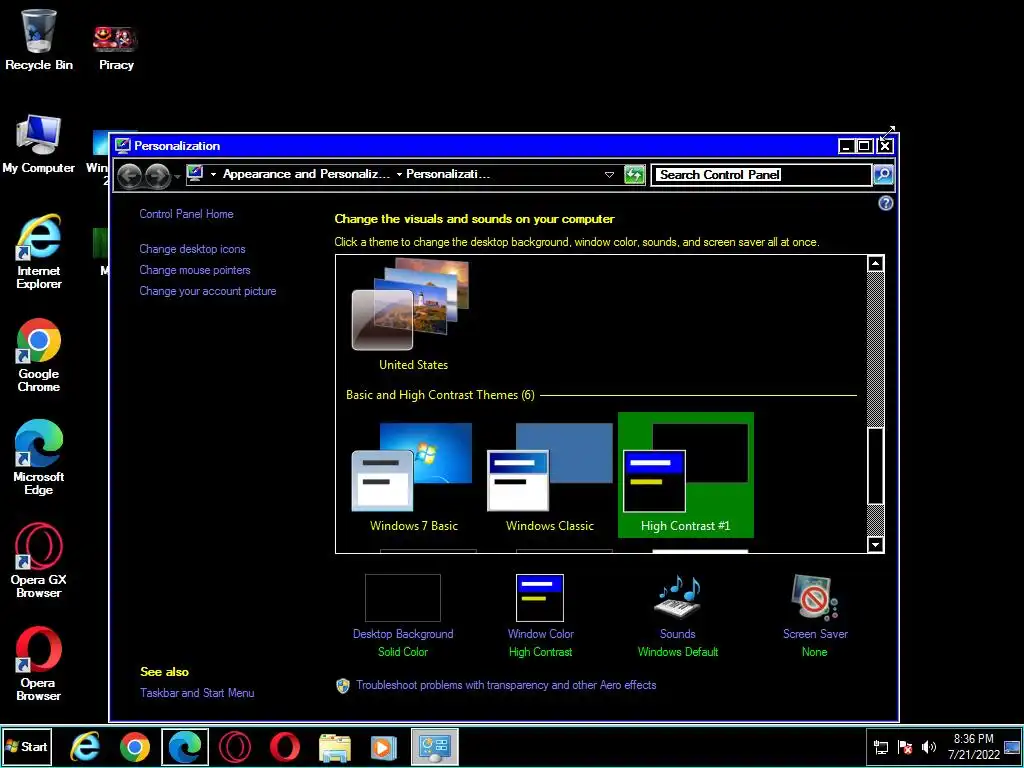Open Taskbar and Start Menu link
The height and width of the screenshot is (768, 1024).
click(197, 693)
